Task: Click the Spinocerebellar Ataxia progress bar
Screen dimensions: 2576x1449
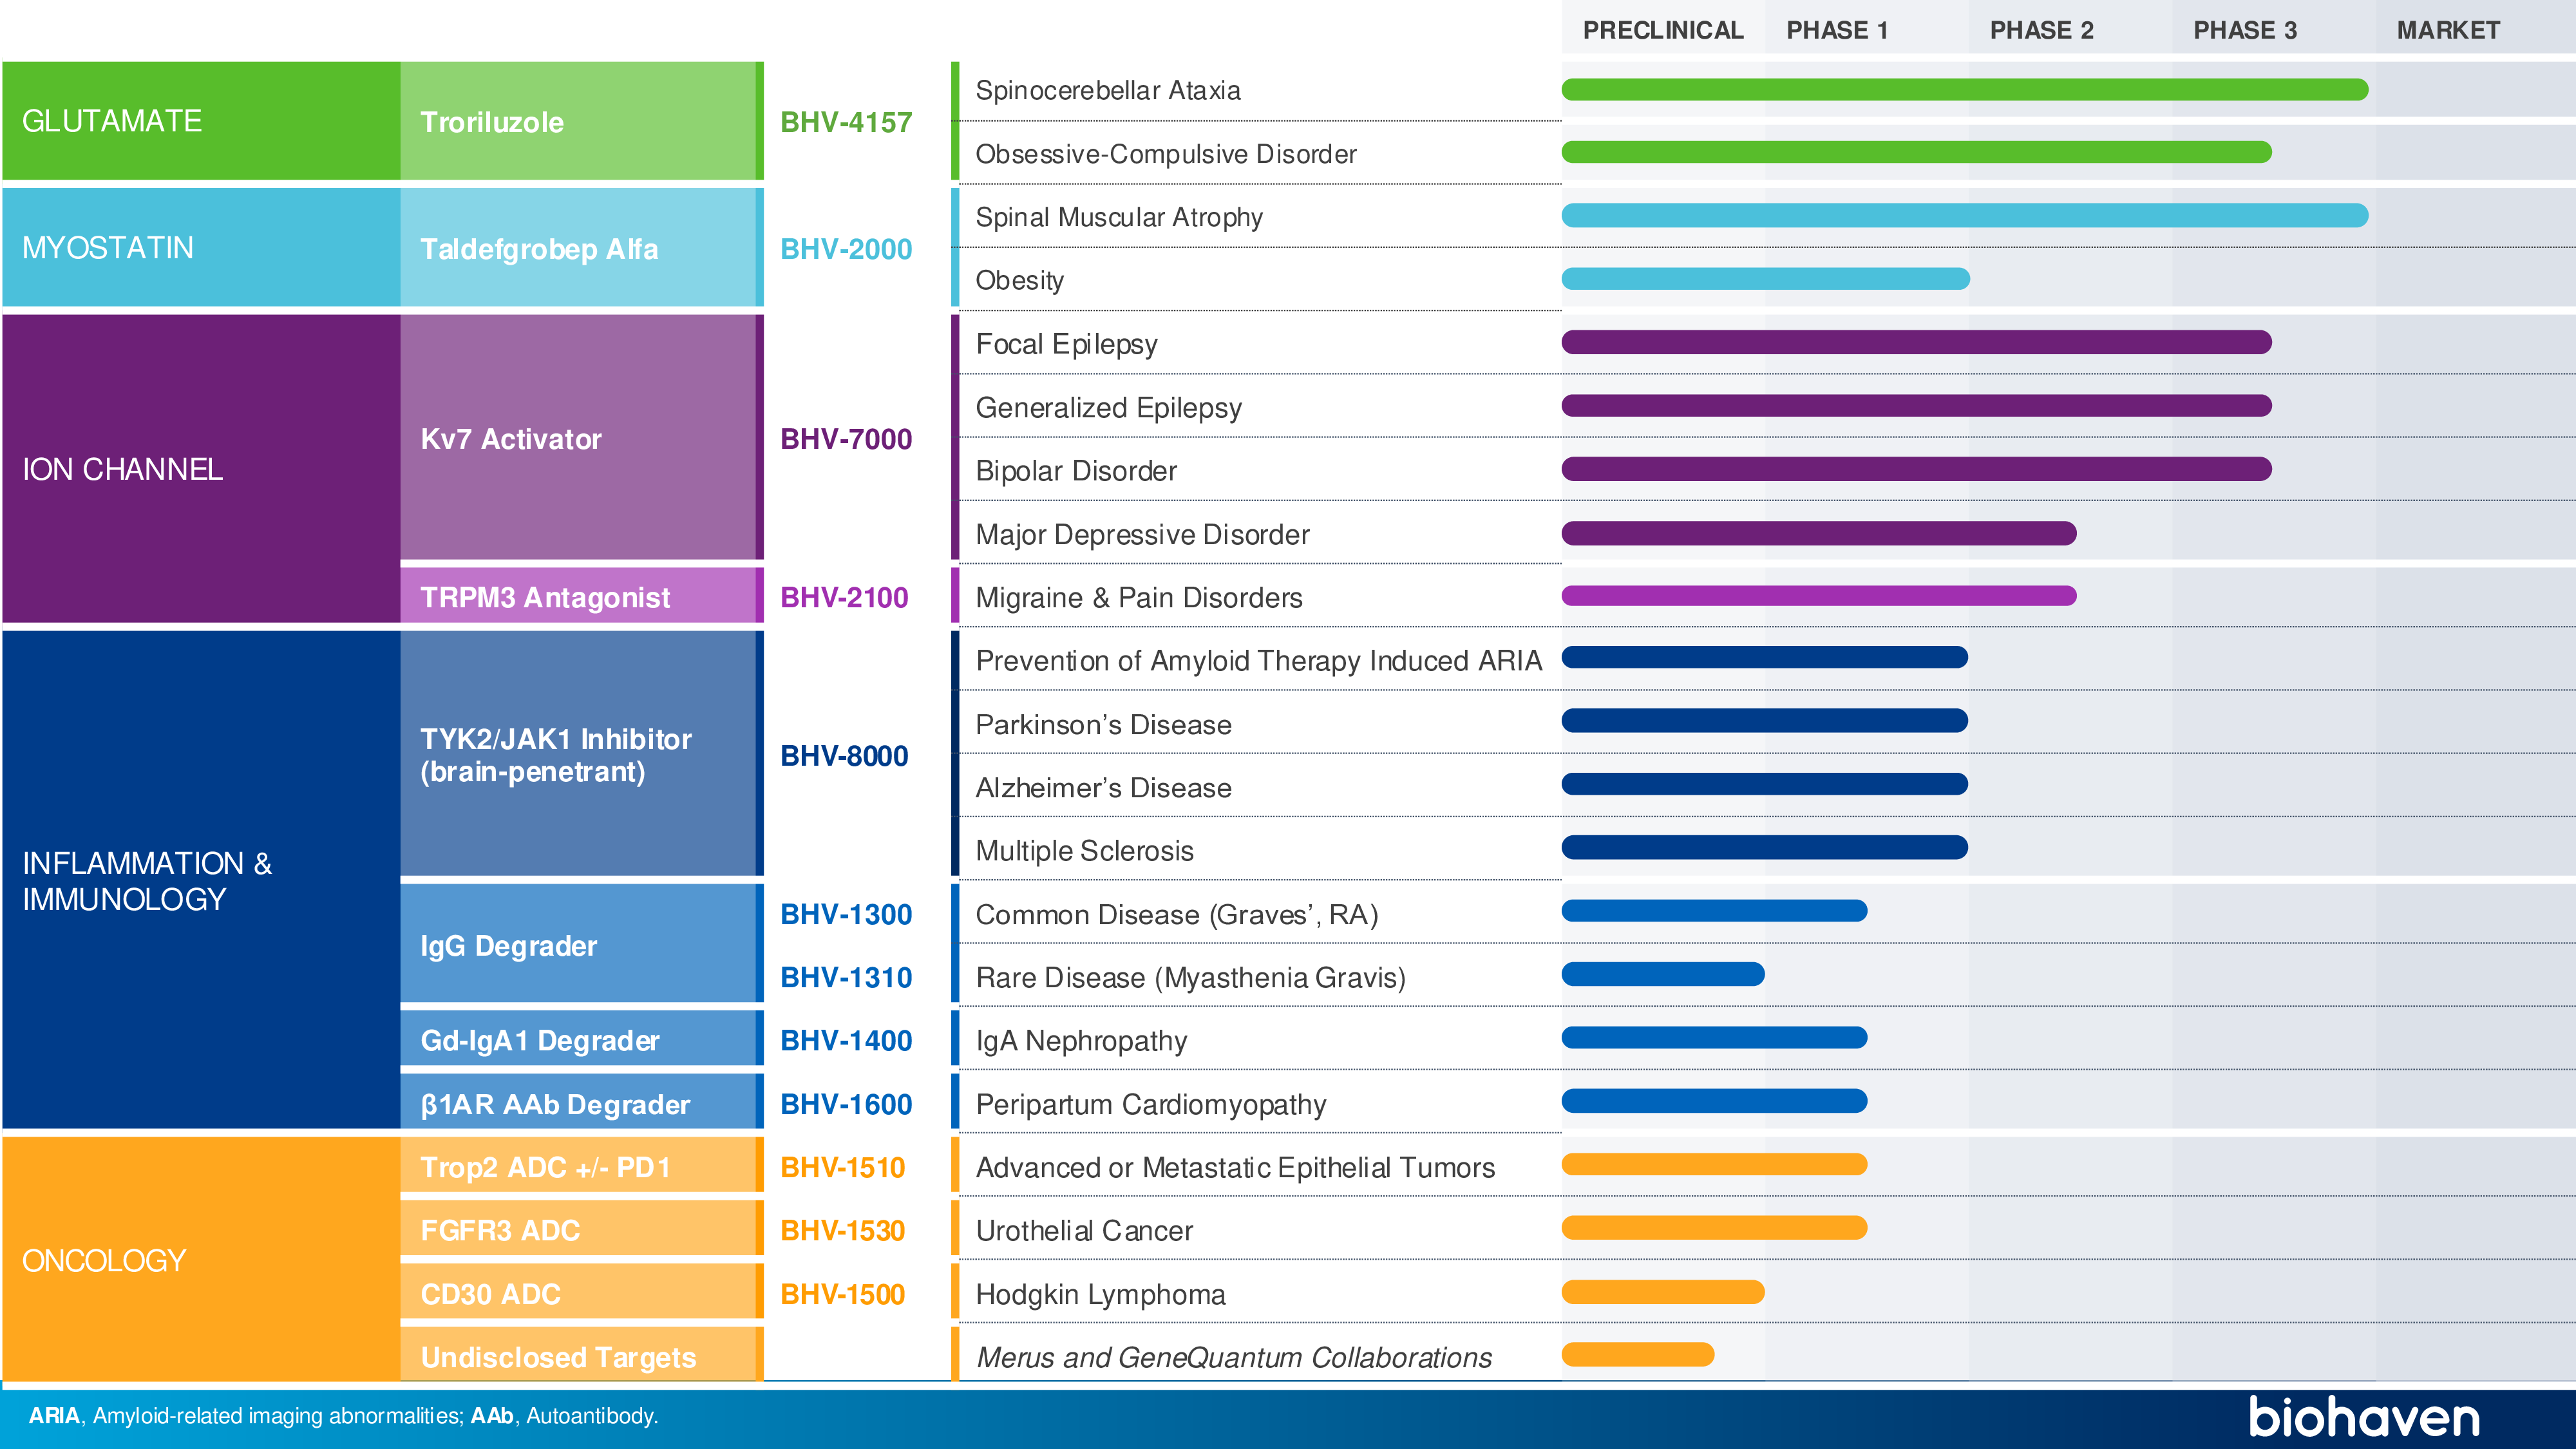Action: click(1965, 89)
